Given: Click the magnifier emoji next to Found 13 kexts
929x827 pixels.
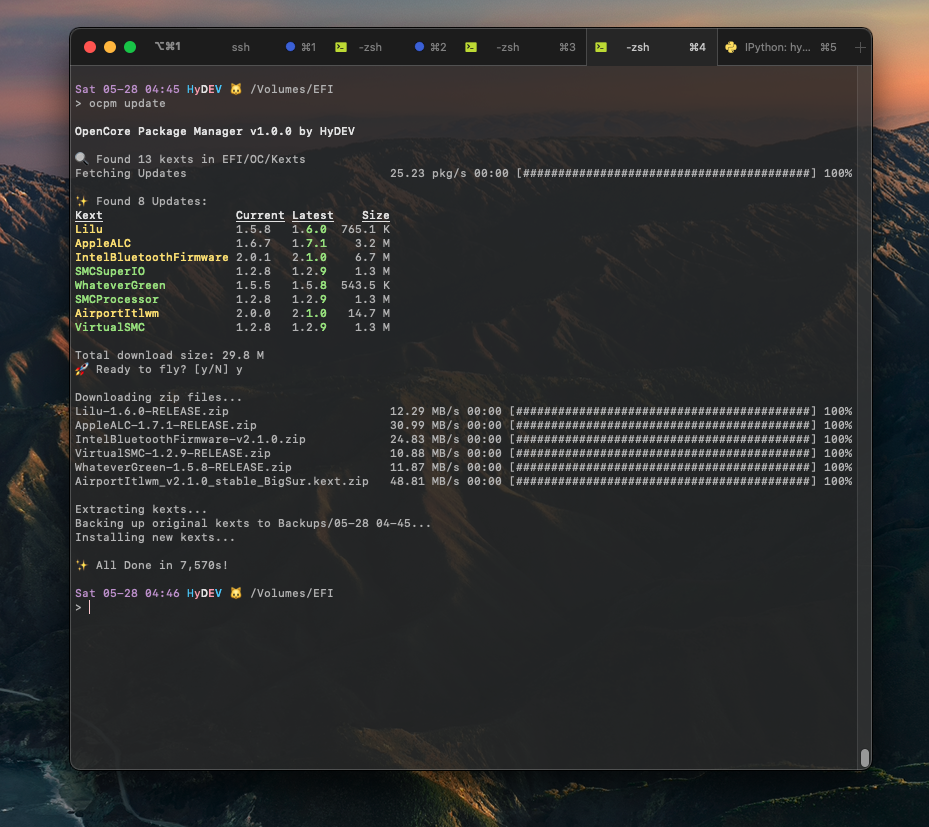Looking at the screenshot, I should (x=82, y=160).
